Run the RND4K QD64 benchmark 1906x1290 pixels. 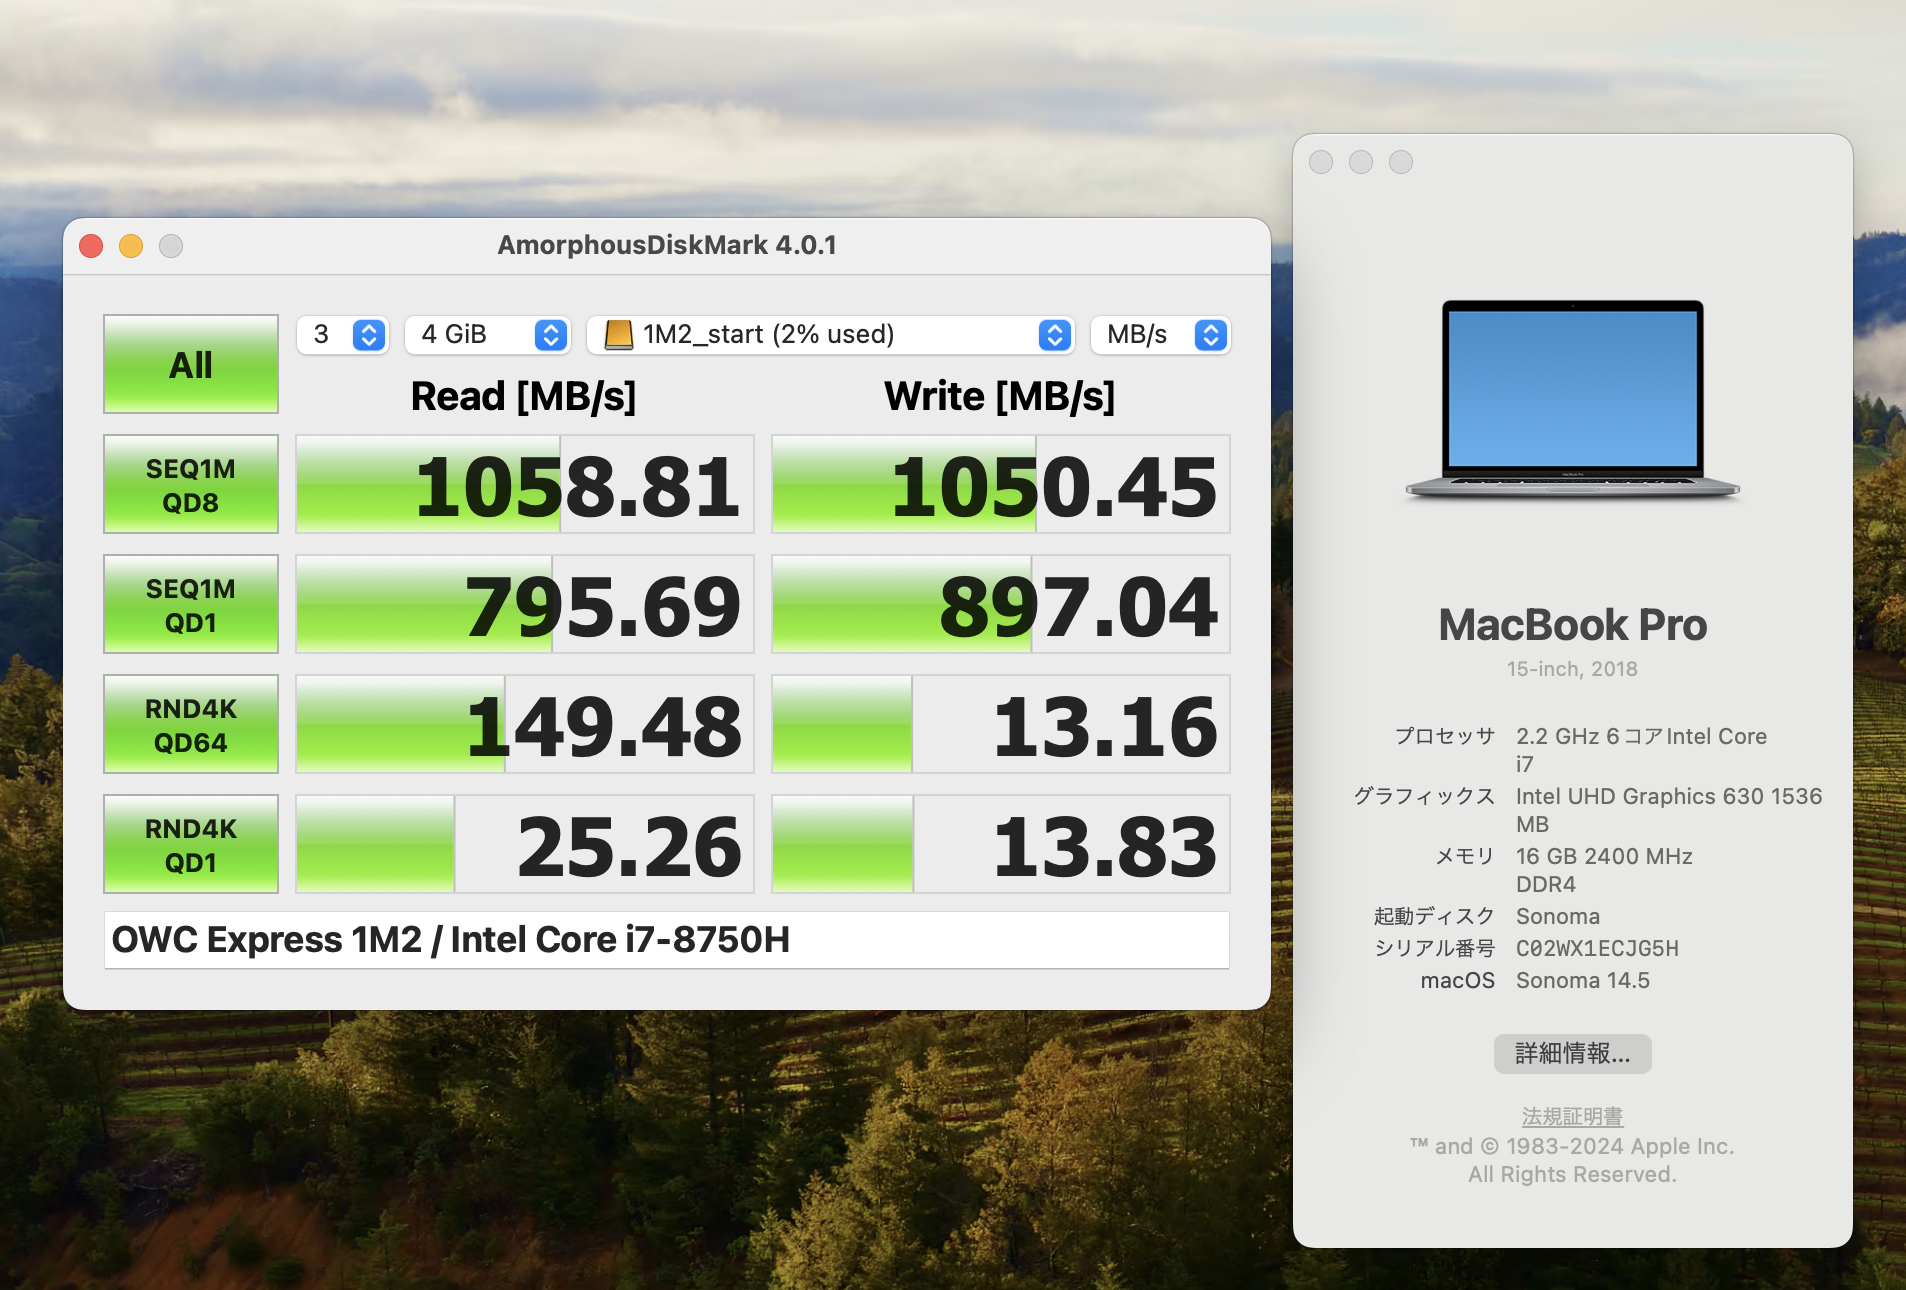click(190, 725)
